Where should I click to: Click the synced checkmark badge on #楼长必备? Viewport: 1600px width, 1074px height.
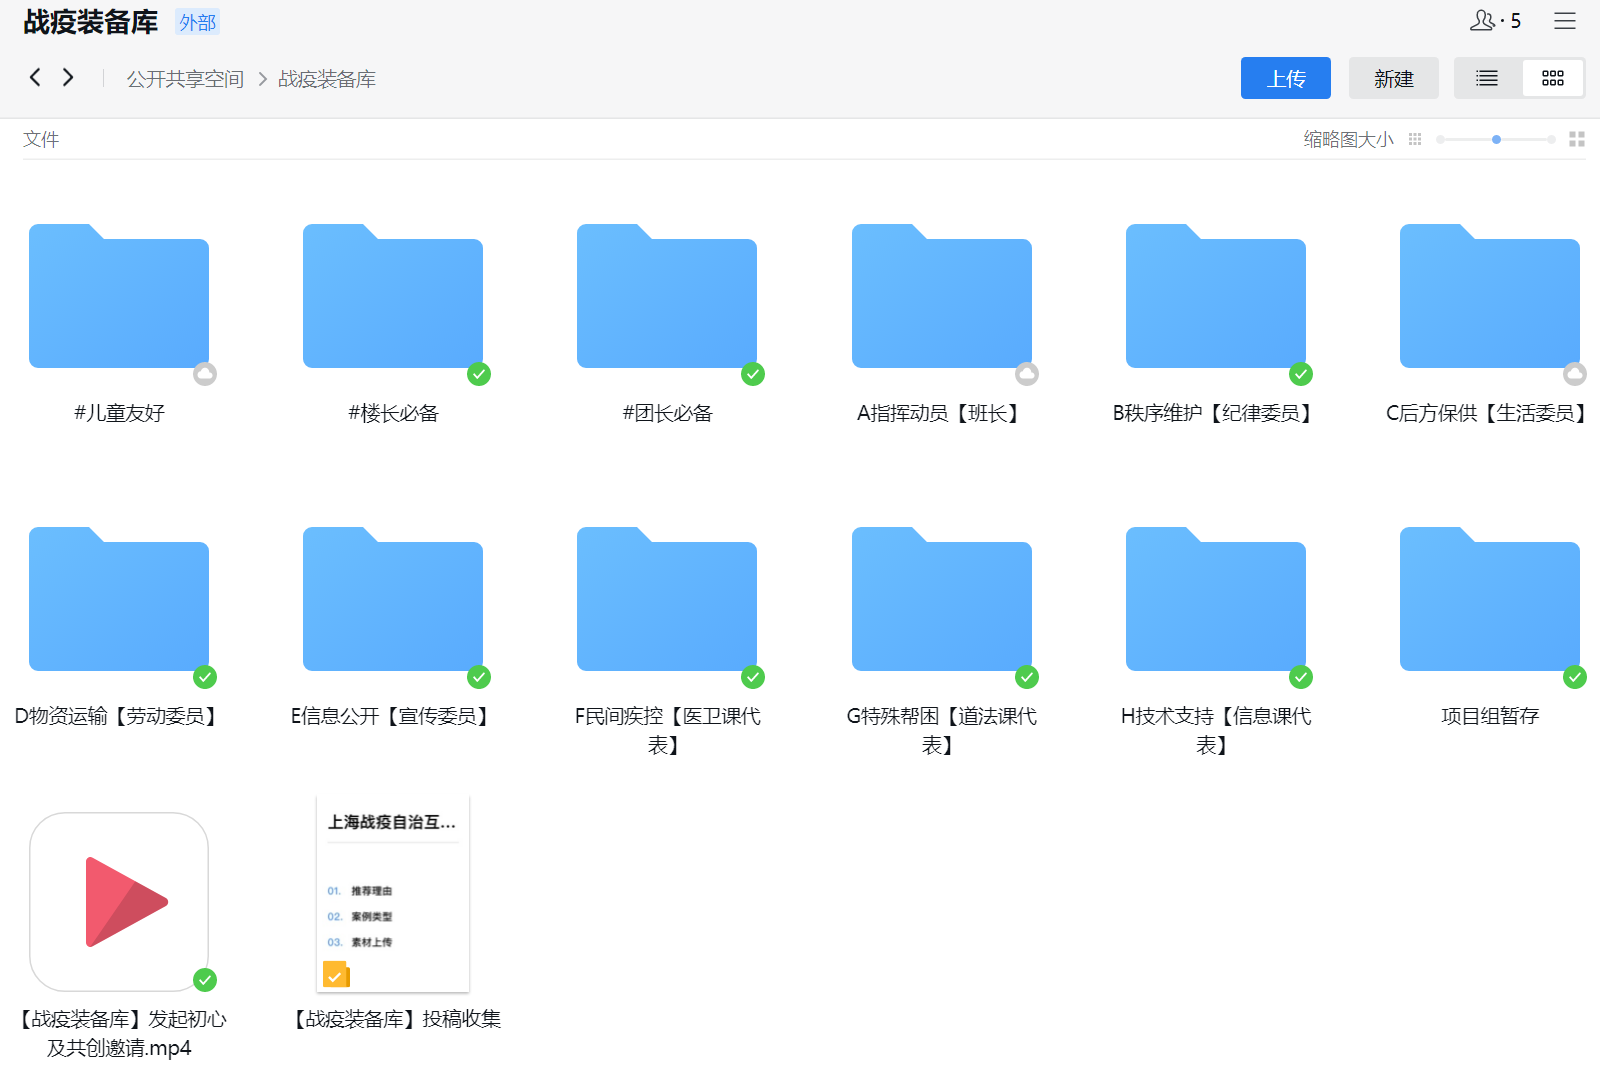pos(479,374)
